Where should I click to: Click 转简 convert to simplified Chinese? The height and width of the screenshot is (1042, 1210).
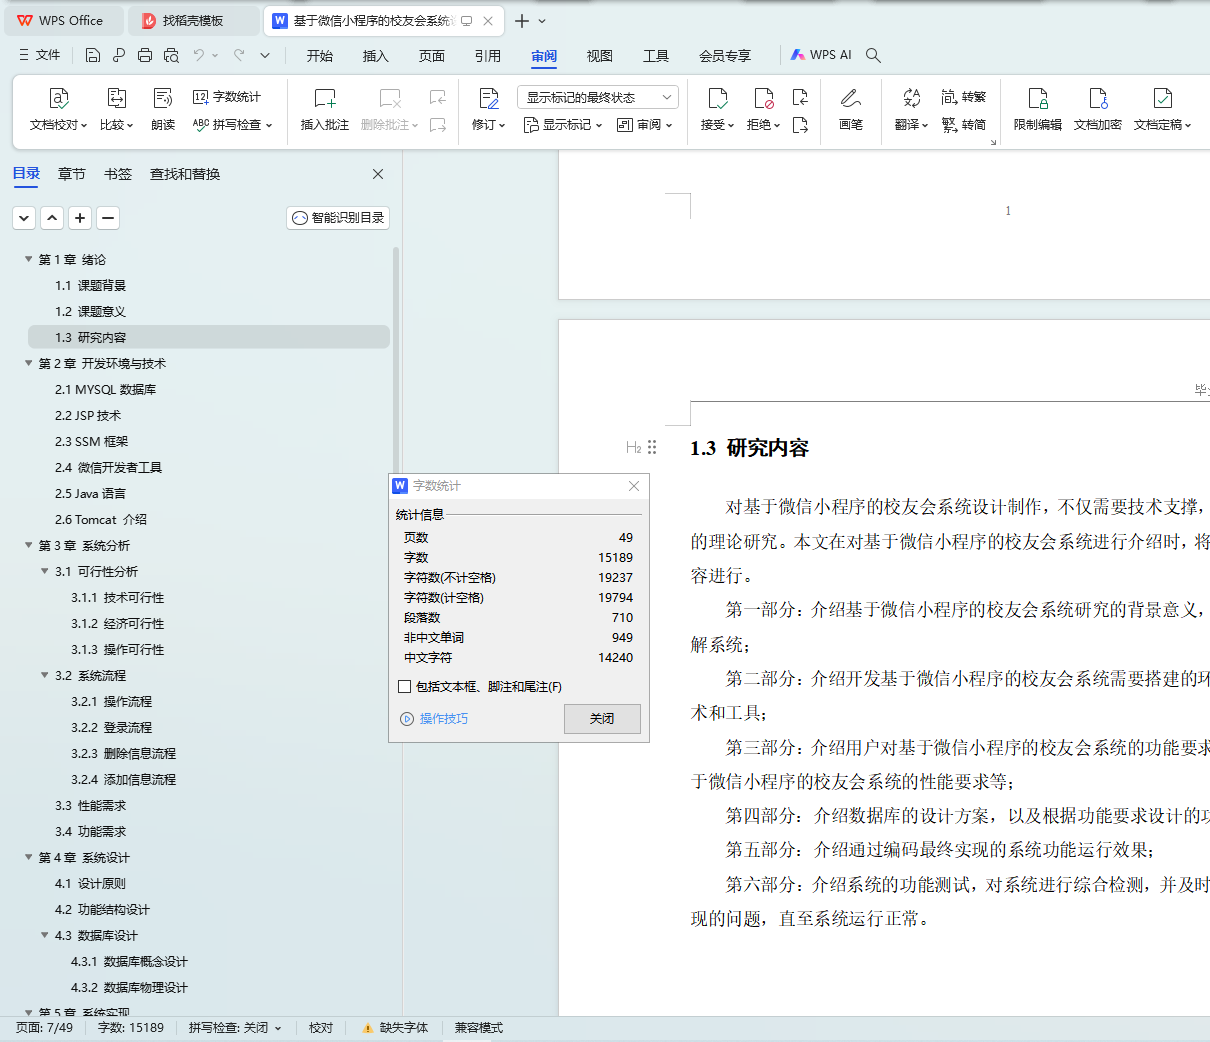tap(964, 125)
